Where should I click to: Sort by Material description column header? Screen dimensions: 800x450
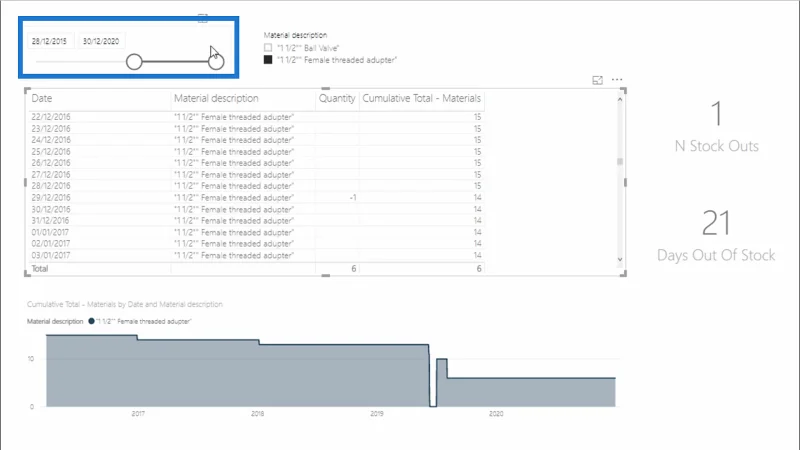click(216, 98)
